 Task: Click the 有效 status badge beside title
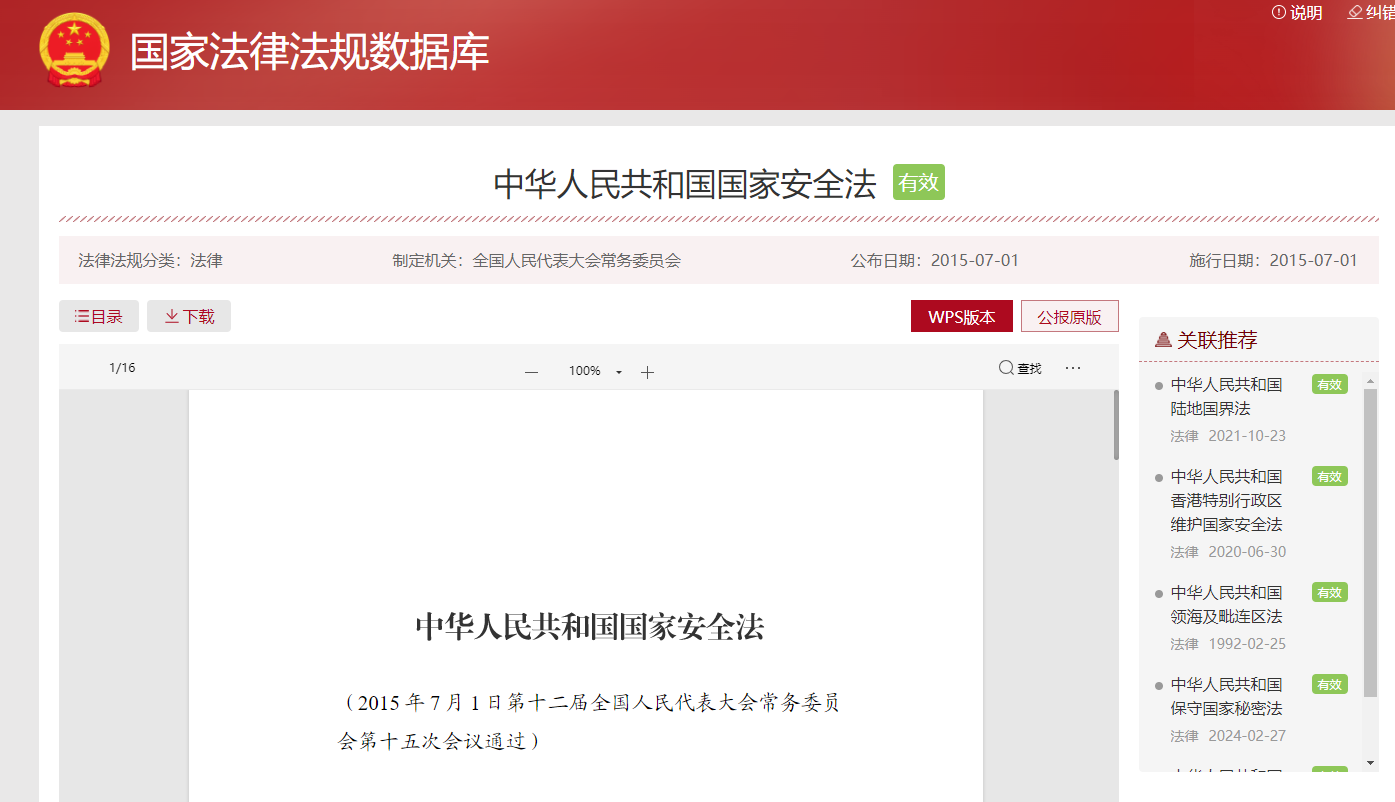point(918,182)
